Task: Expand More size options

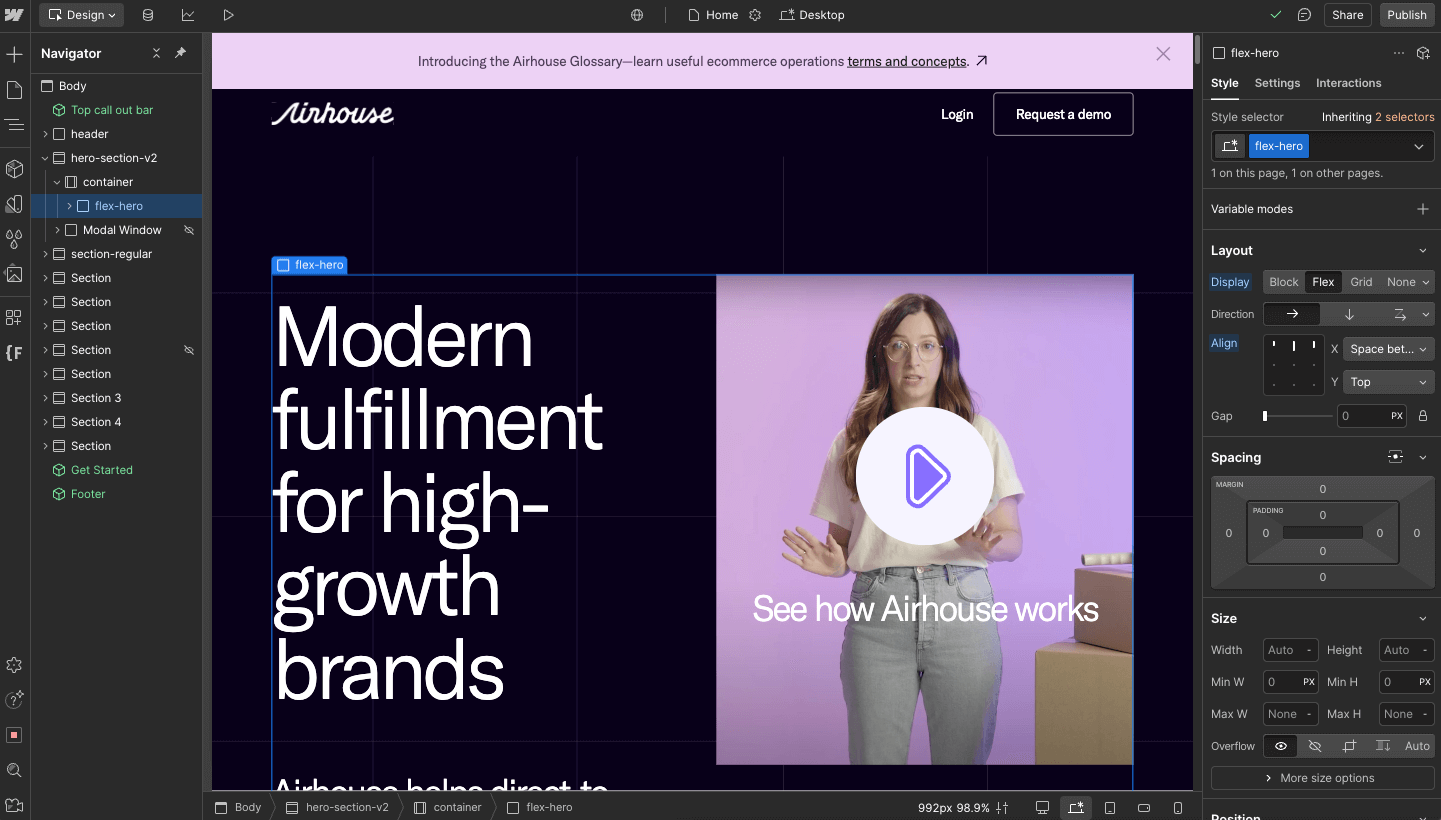Action: [x=1322, y=778]
